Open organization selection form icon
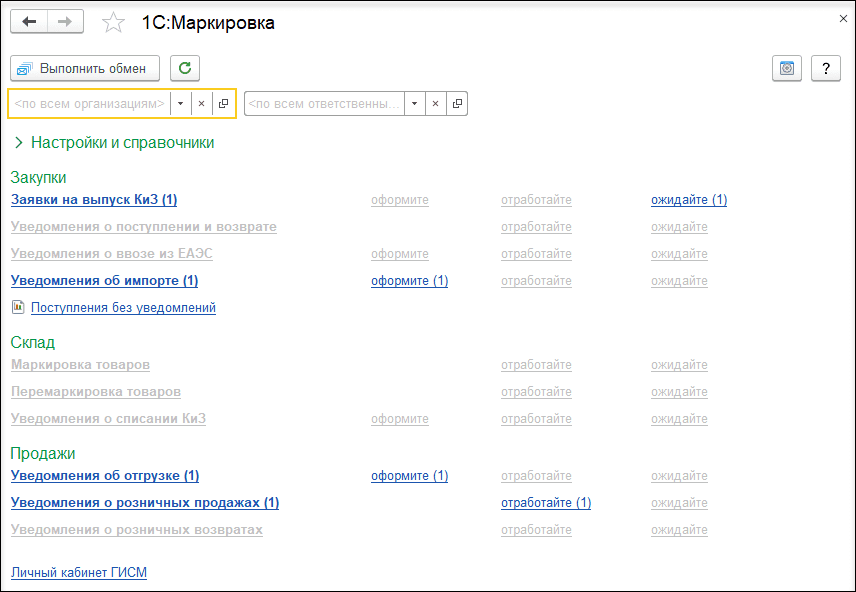Screen dimensions: 856x592 (223, 104)
